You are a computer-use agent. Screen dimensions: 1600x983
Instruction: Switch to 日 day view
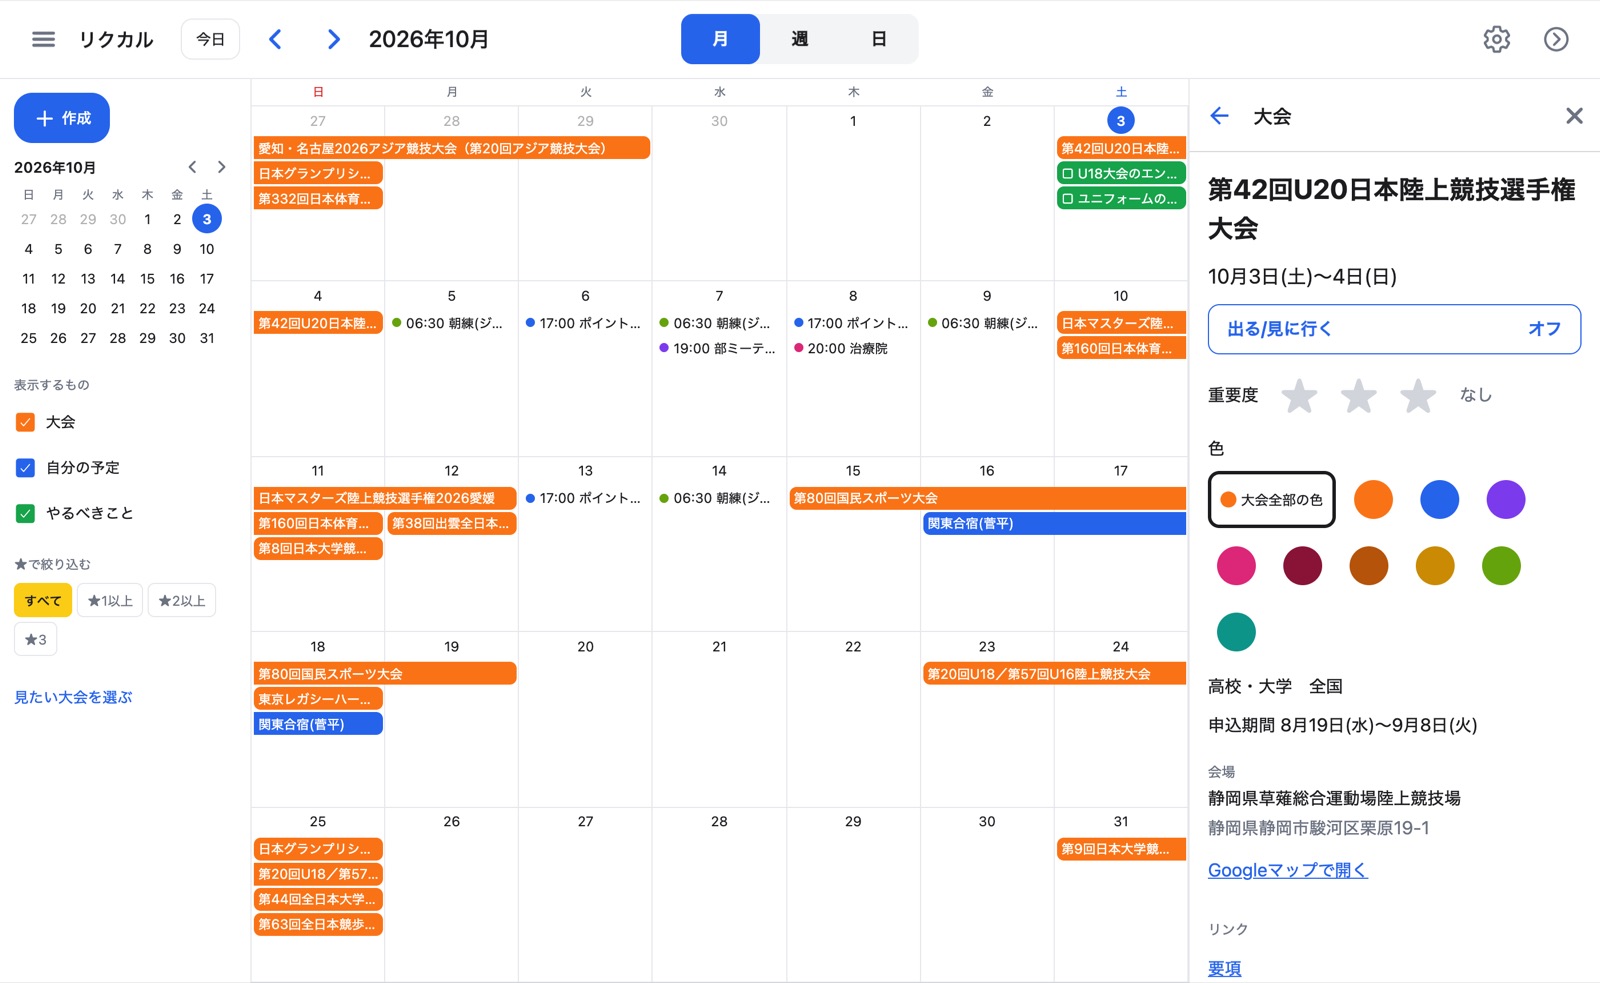click(x=878, y=39)
